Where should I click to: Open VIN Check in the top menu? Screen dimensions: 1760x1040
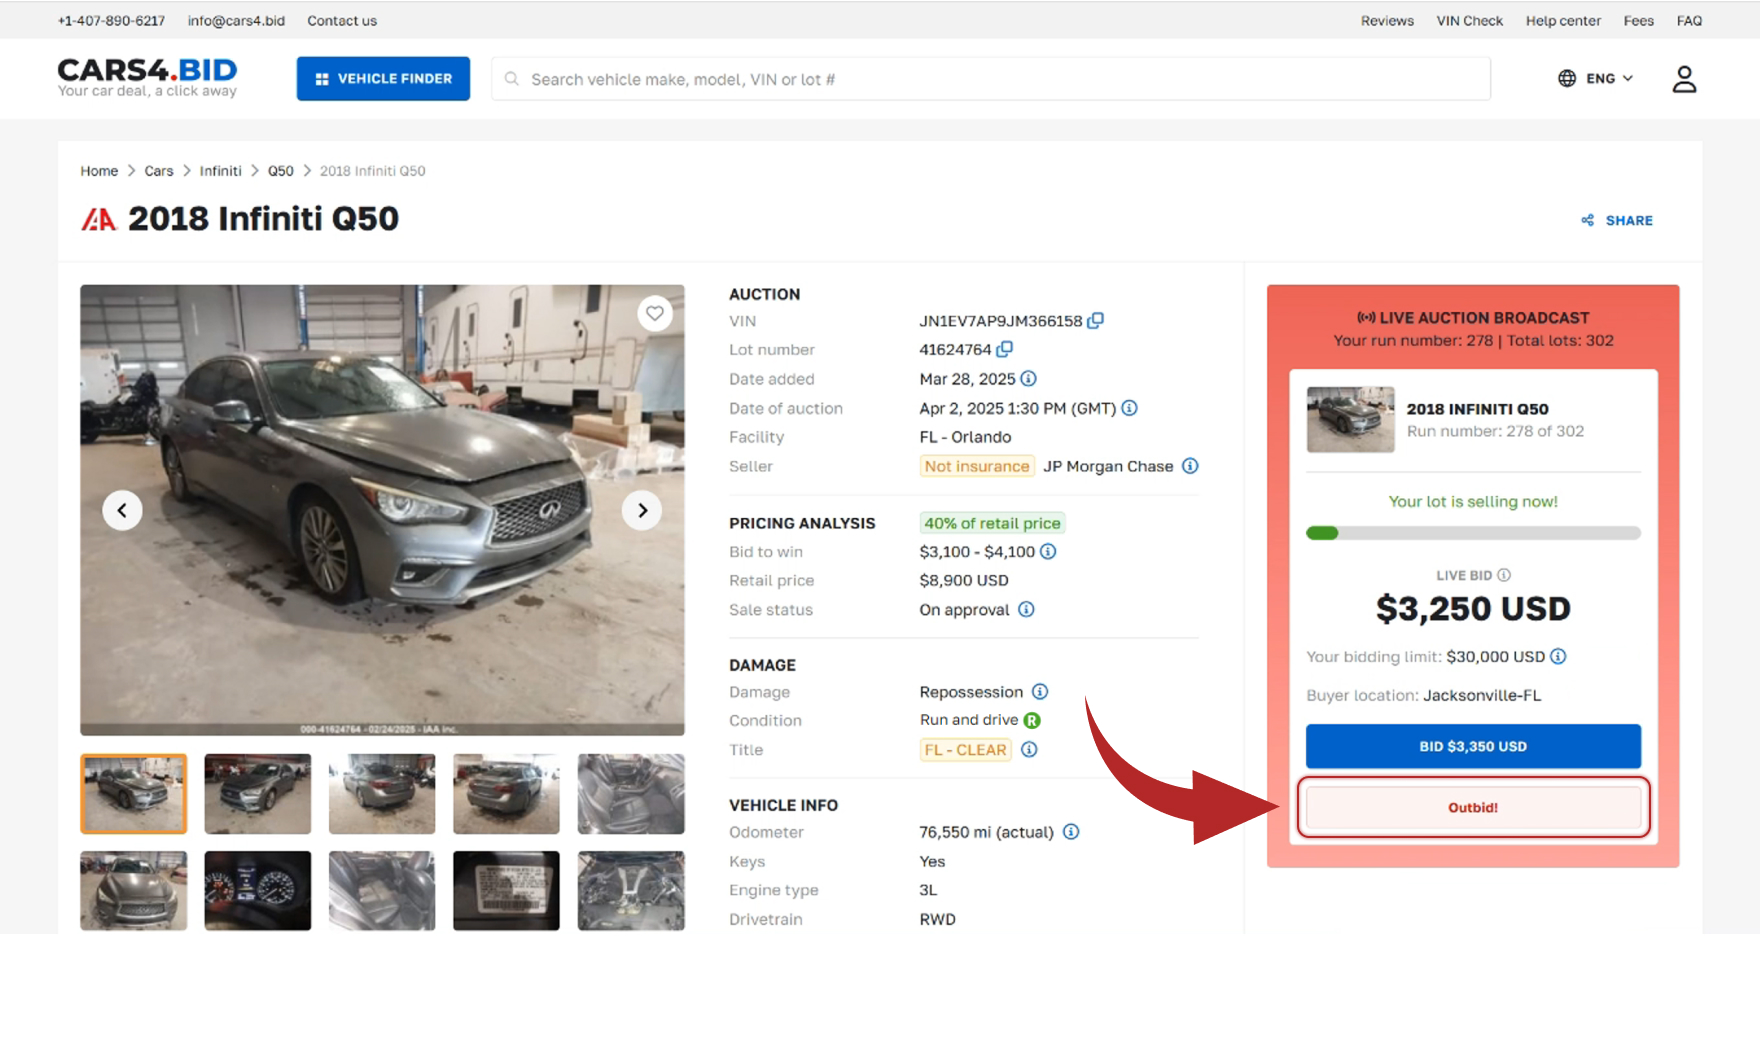(1469, 20)
